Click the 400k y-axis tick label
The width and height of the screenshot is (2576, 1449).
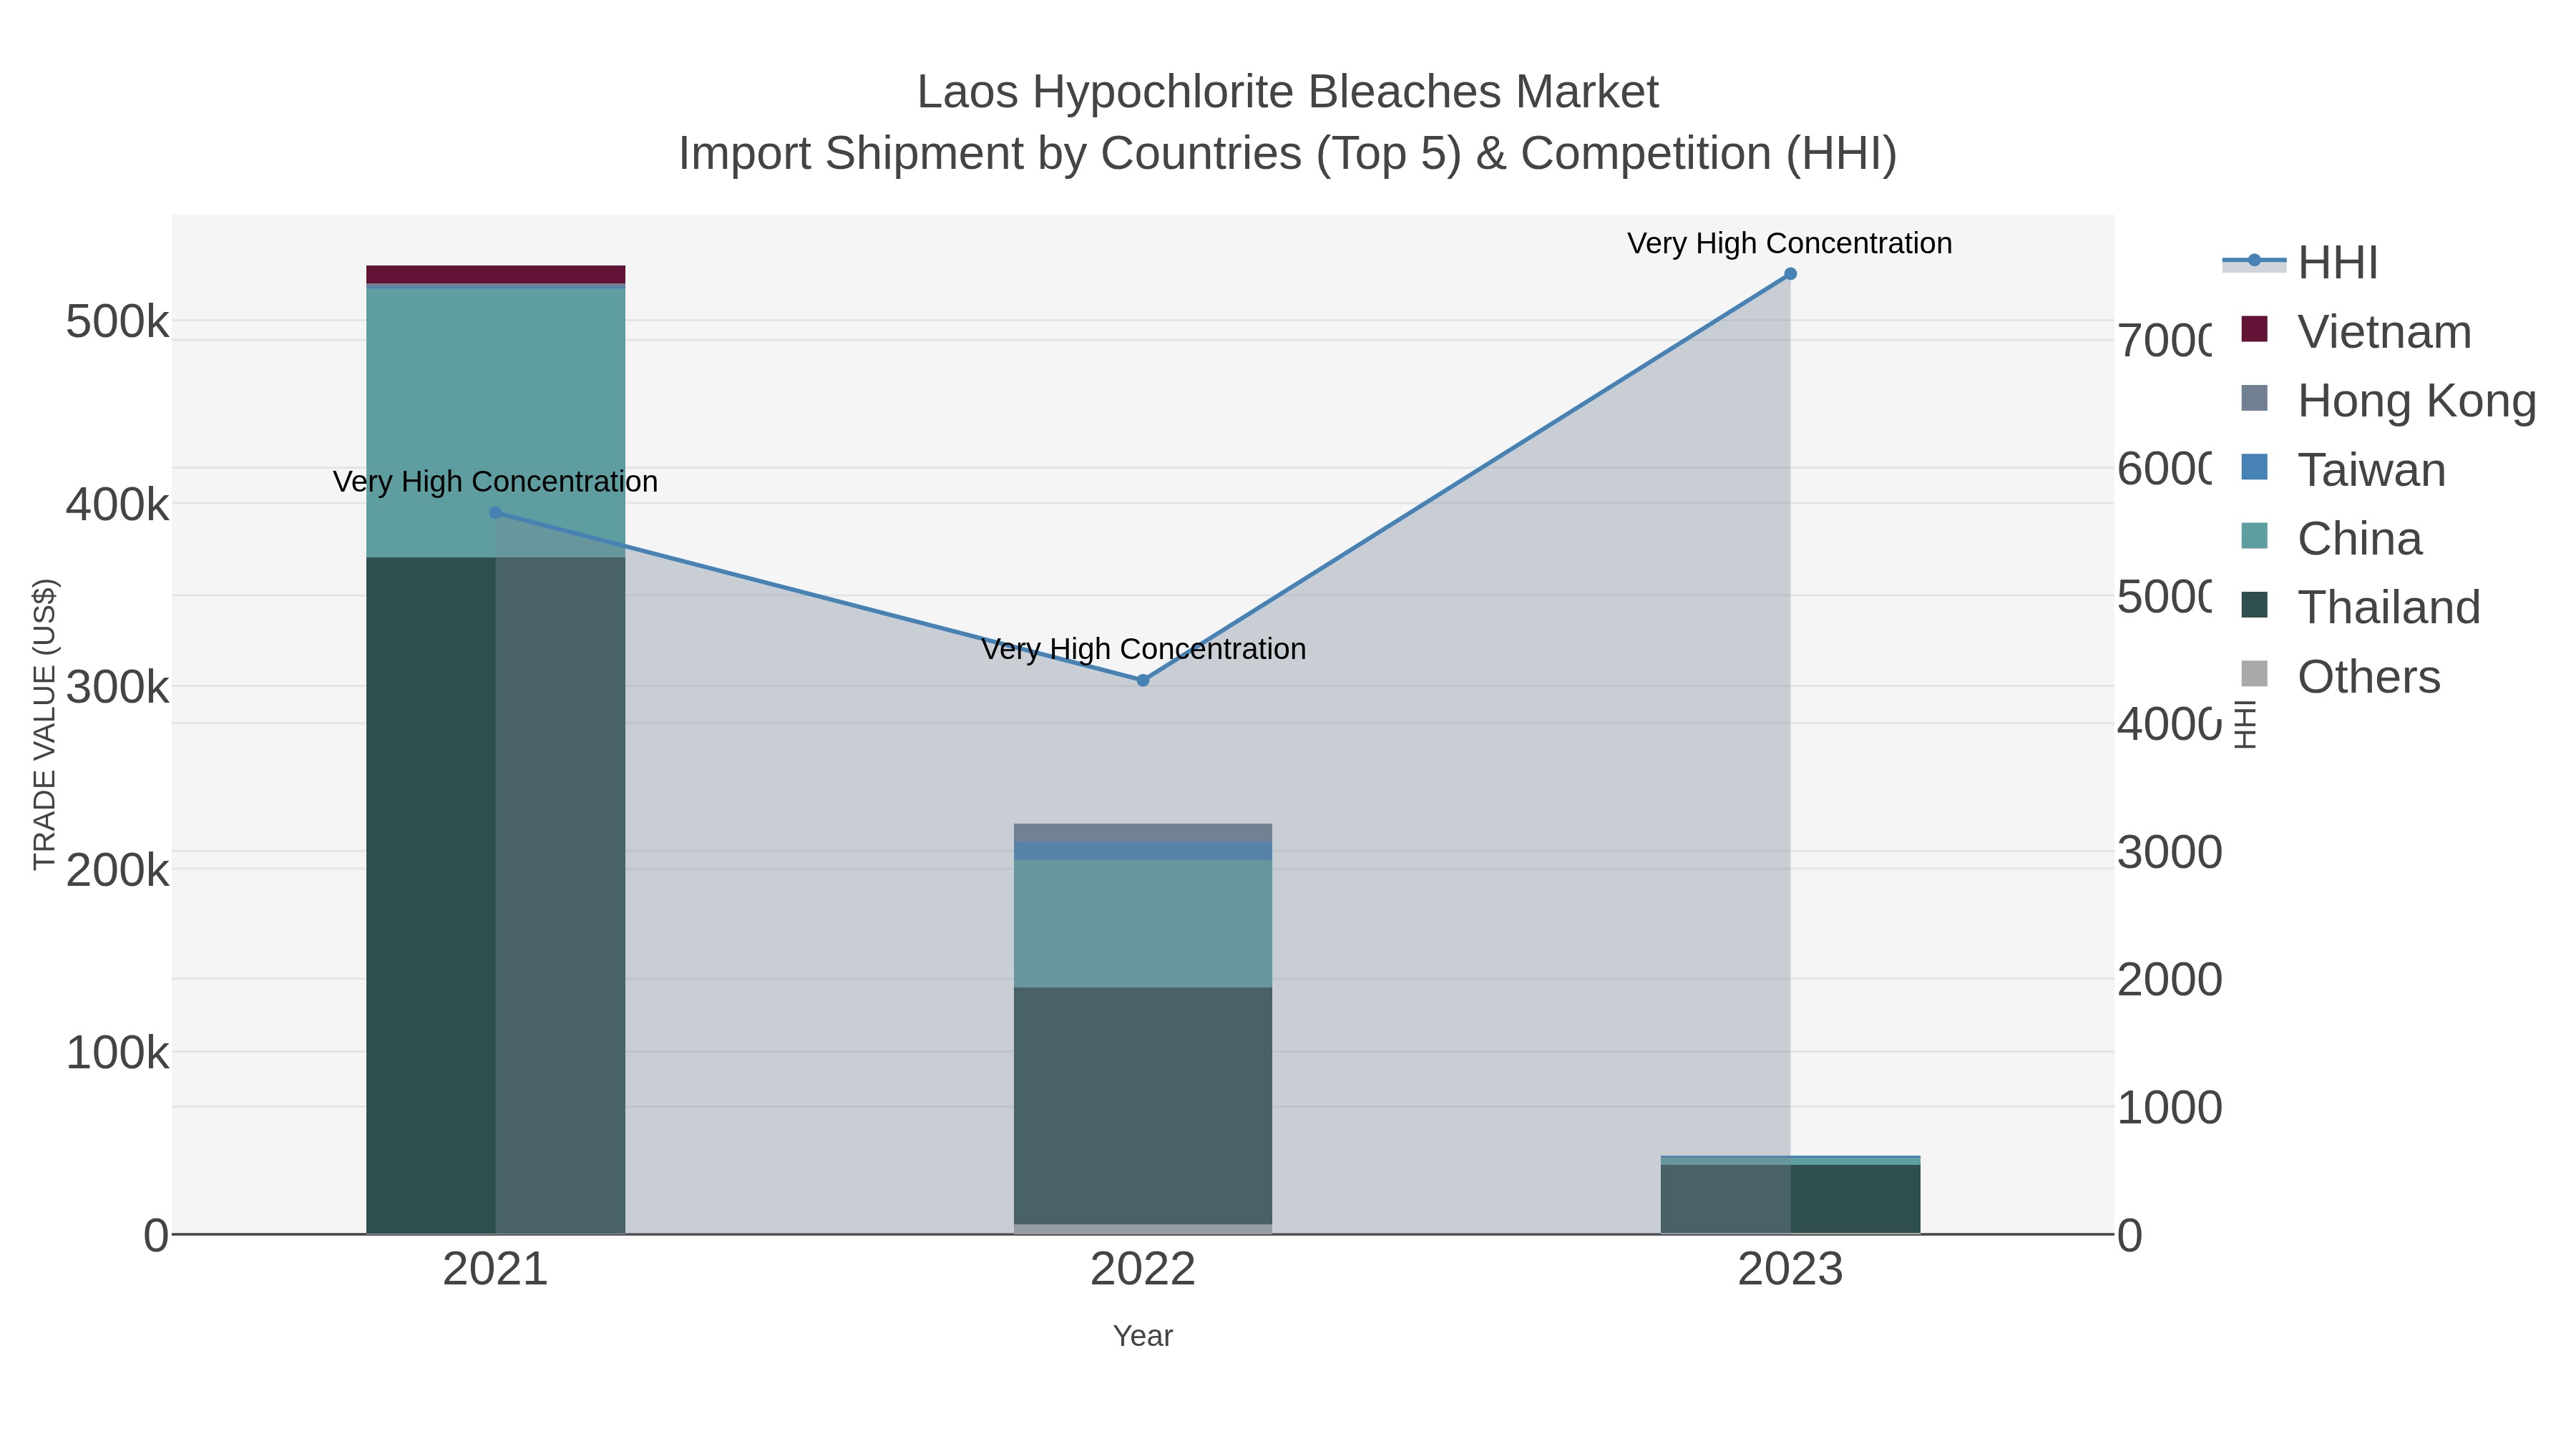point(118,505)
